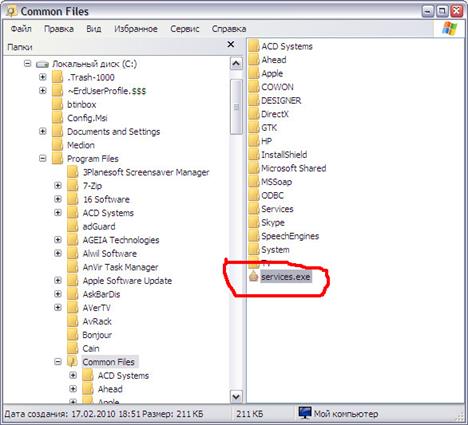Close the Папки folders pane
Viewport: 468px width, 425px height.
pyautogui.click(x=231, y=44)
